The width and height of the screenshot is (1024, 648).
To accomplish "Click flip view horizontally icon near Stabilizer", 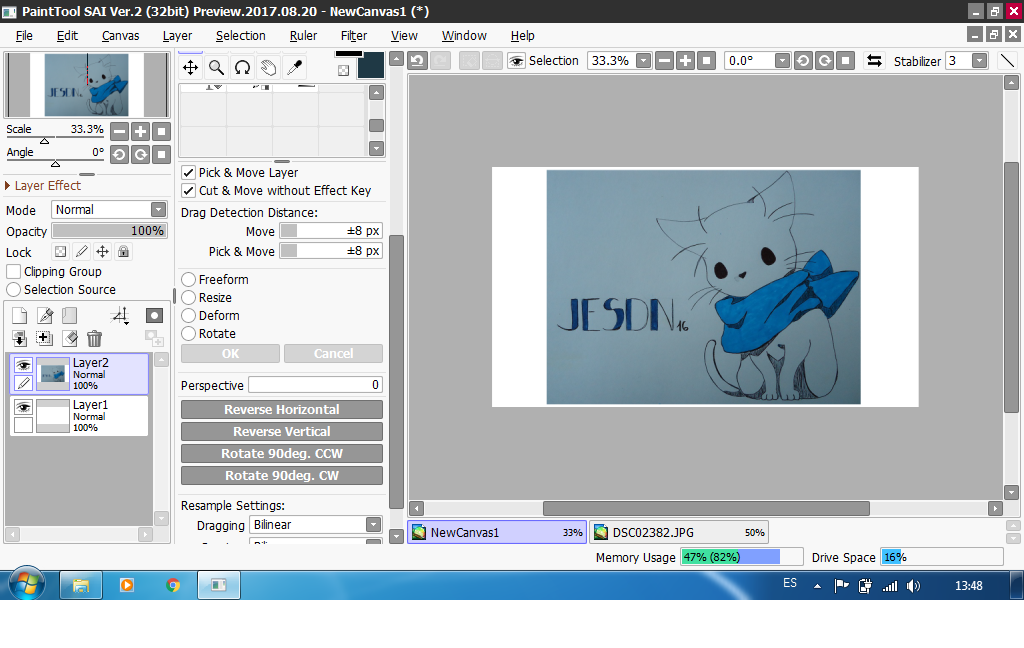I will click(874, 61).
